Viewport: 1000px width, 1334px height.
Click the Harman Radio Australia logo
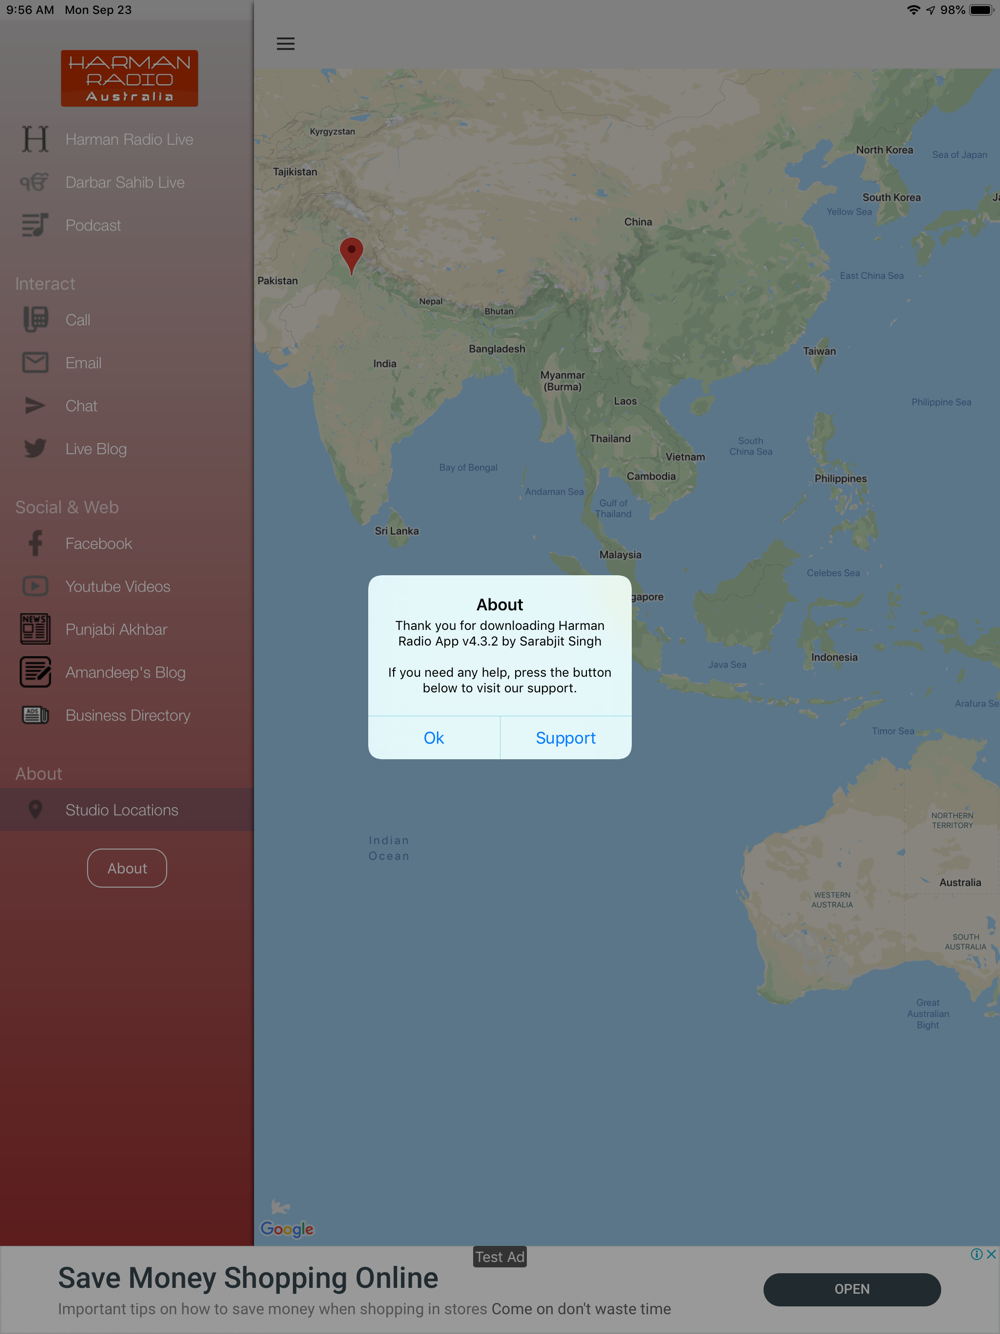(129, 78)
